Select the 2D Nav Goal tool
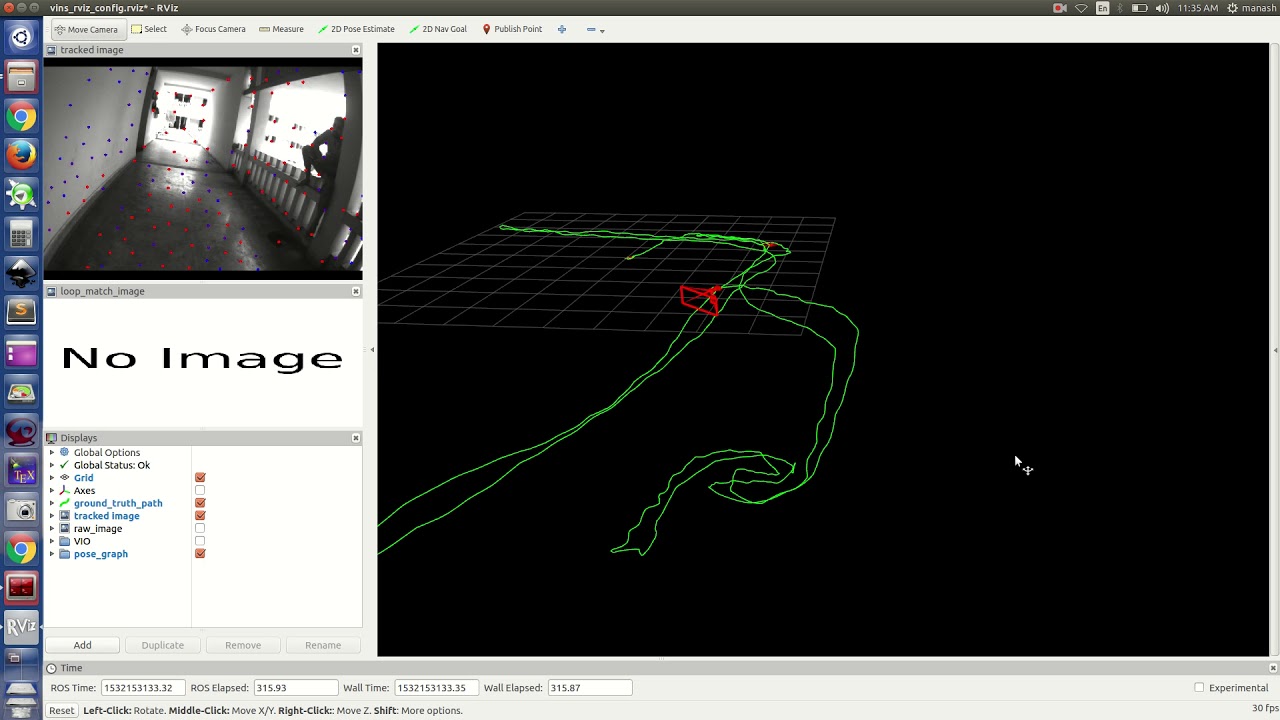Viewport: 1280px width, 720px height. pos(438,29)
